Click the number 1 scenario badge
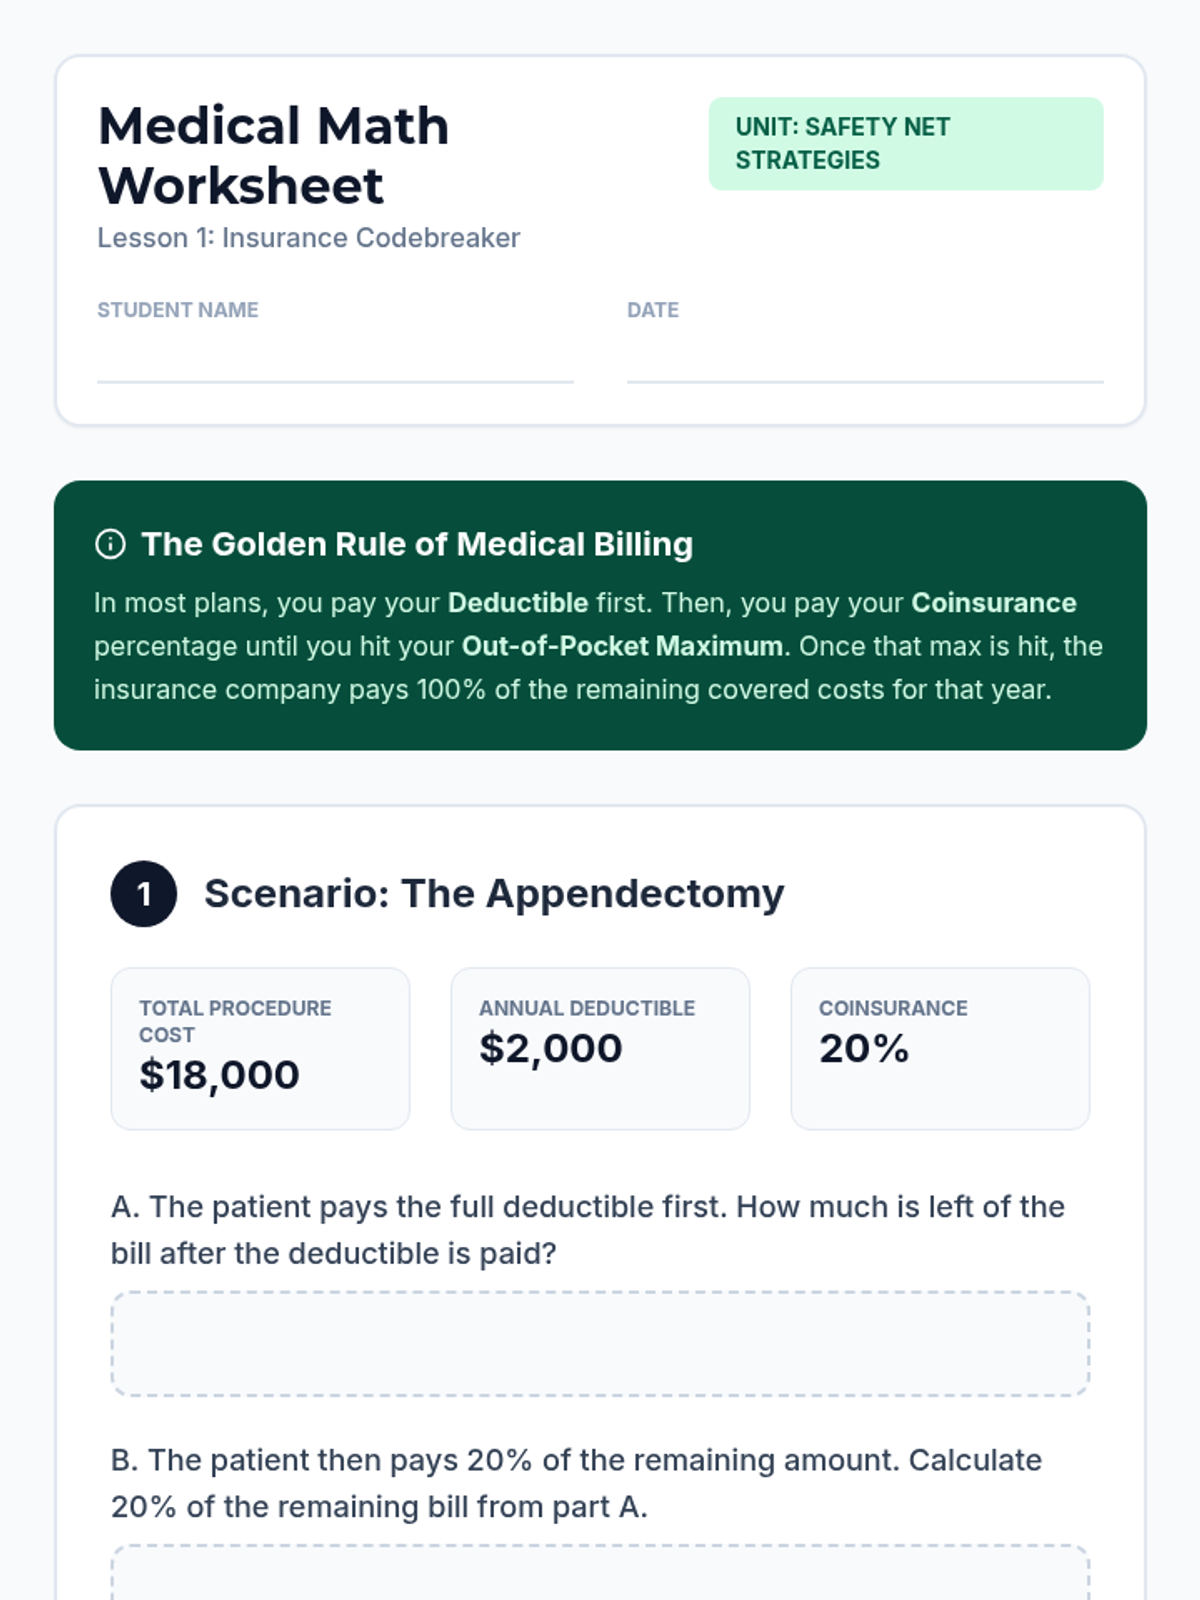 [x=144, y=893]
